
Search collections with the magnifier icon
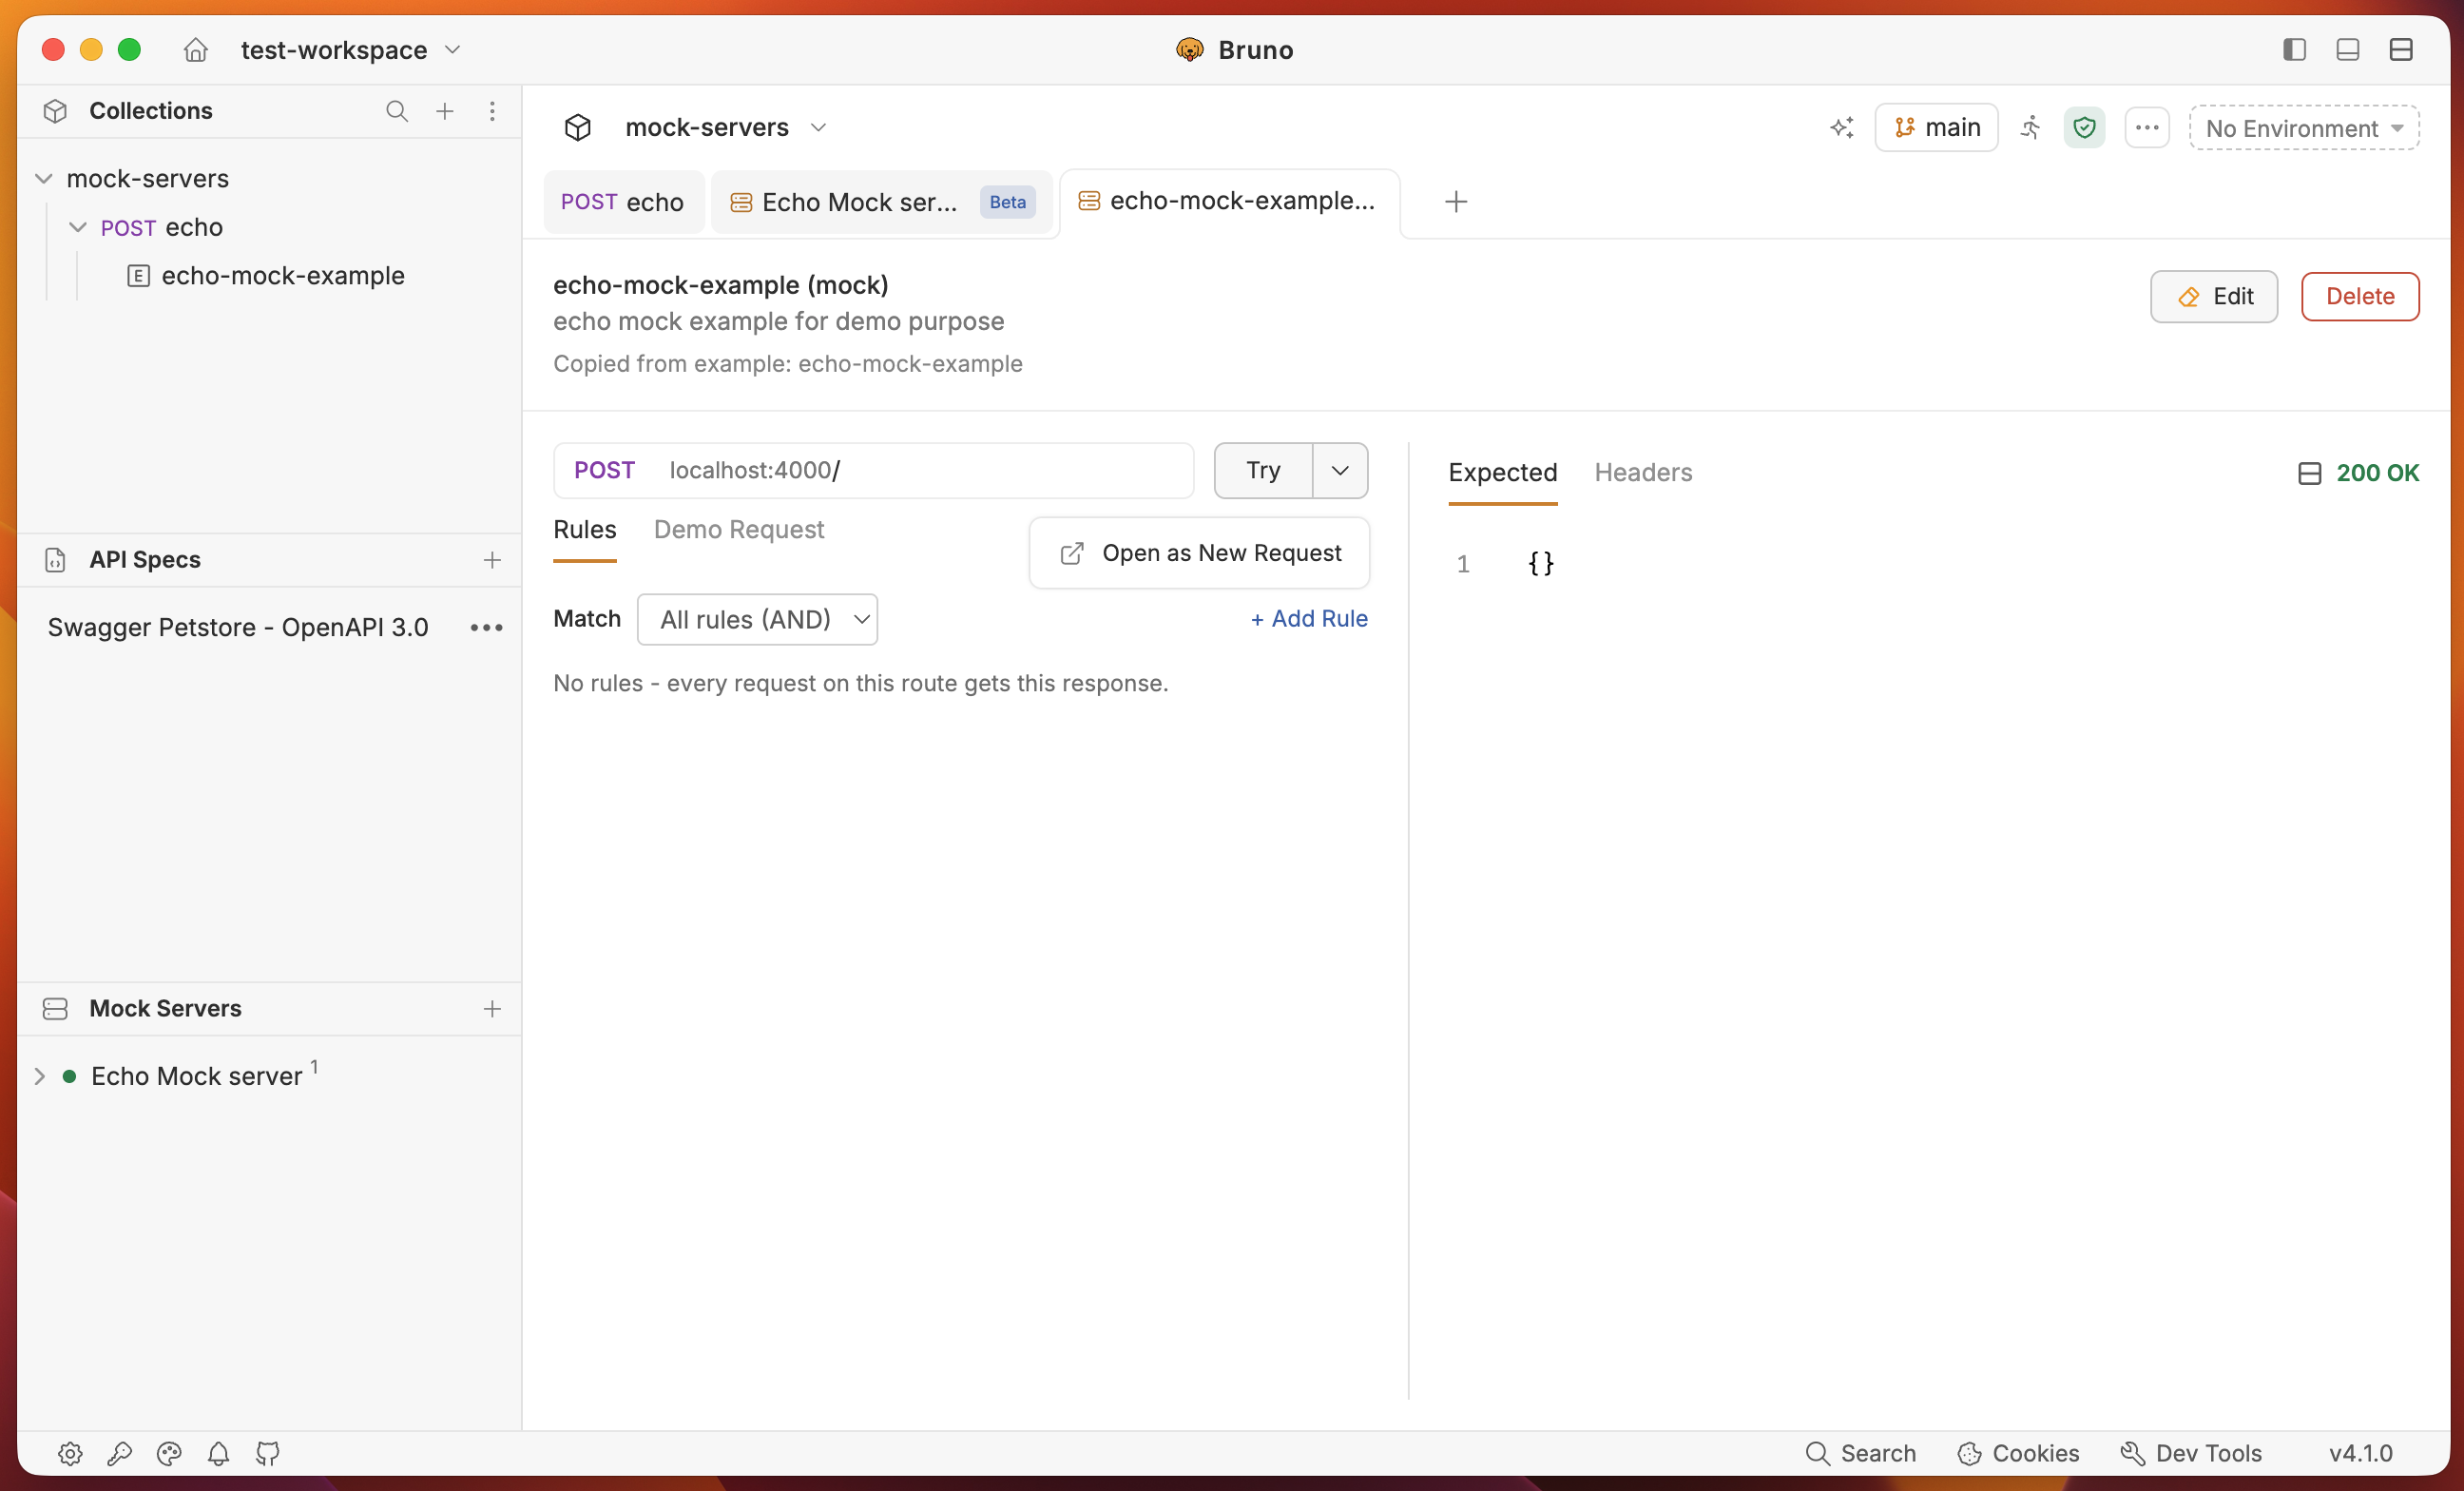tap(397, 111)
